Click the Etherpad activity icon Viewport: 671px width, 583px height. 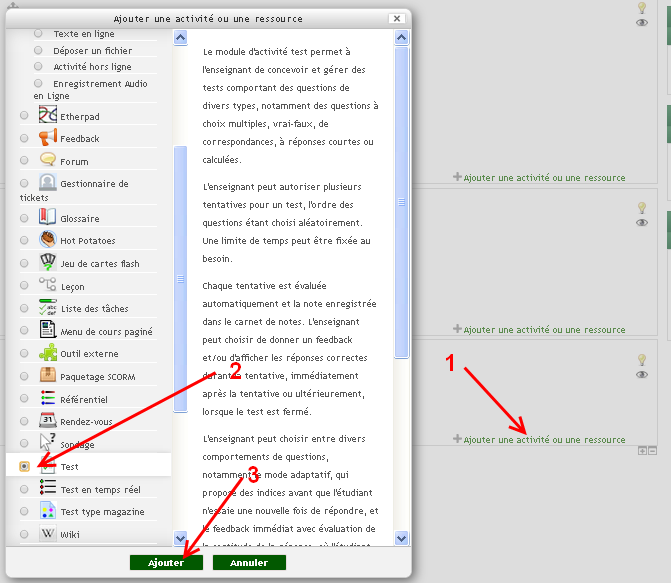click(48, 114)
